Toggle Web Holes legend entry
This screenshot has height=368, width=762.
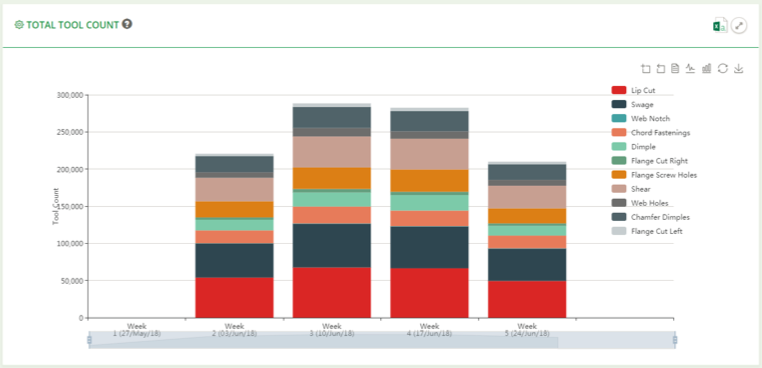(x=640, y=203)
